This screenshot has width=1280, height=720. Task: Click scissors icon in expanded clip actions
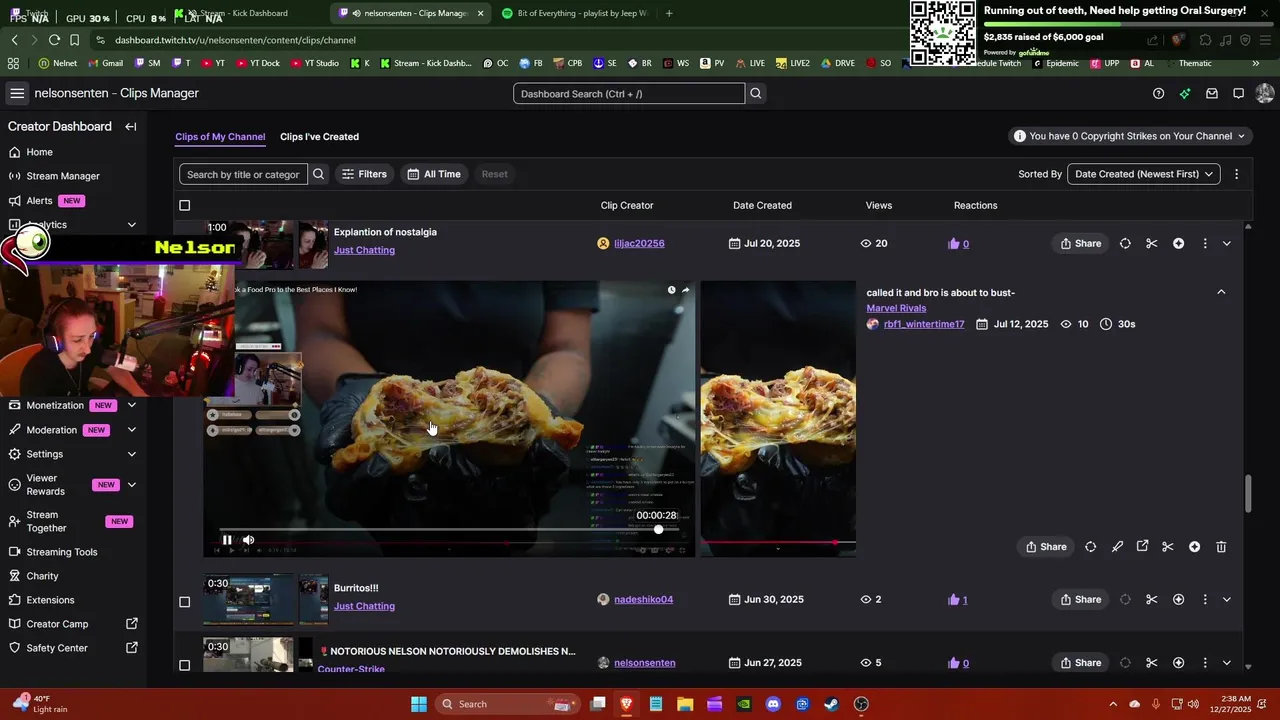[1168, 547]
